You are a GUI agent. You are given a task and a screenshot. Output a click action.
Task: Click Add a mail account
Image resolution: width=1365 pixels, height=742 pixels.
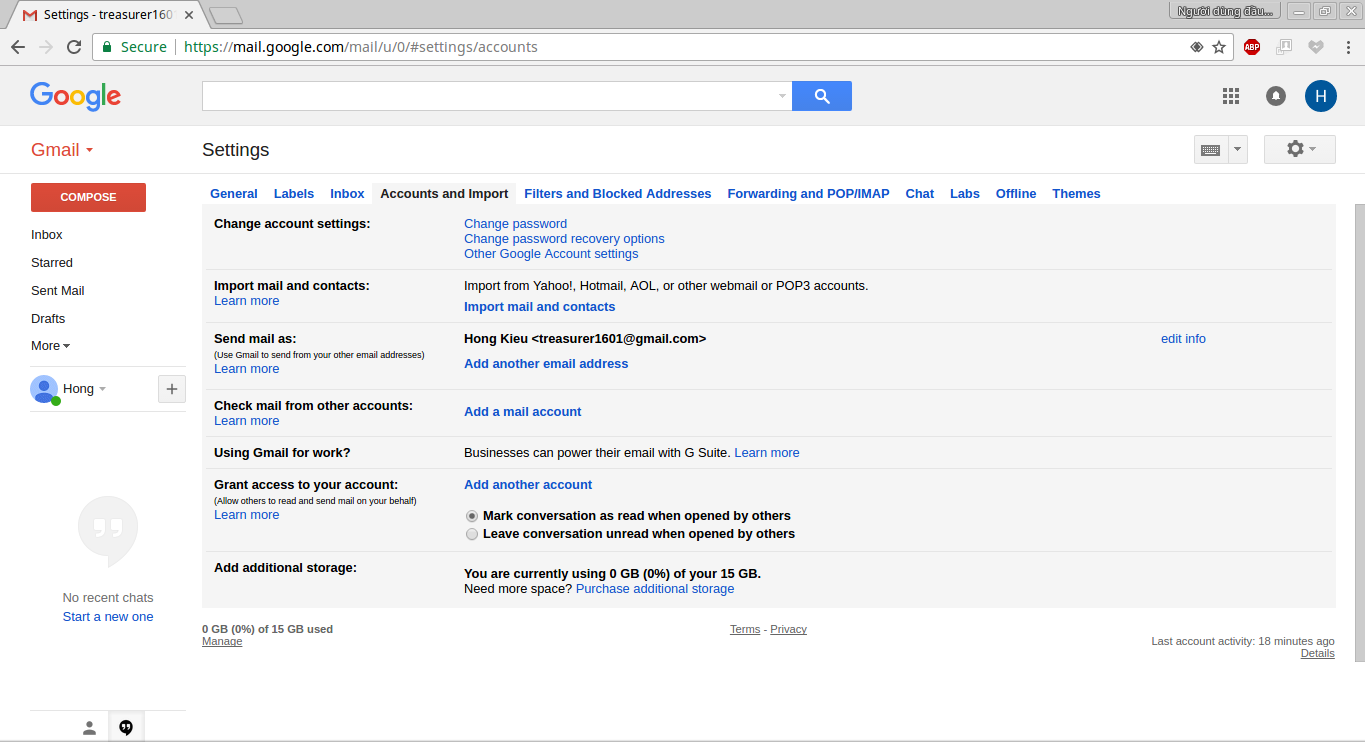[x=522, y=412]
